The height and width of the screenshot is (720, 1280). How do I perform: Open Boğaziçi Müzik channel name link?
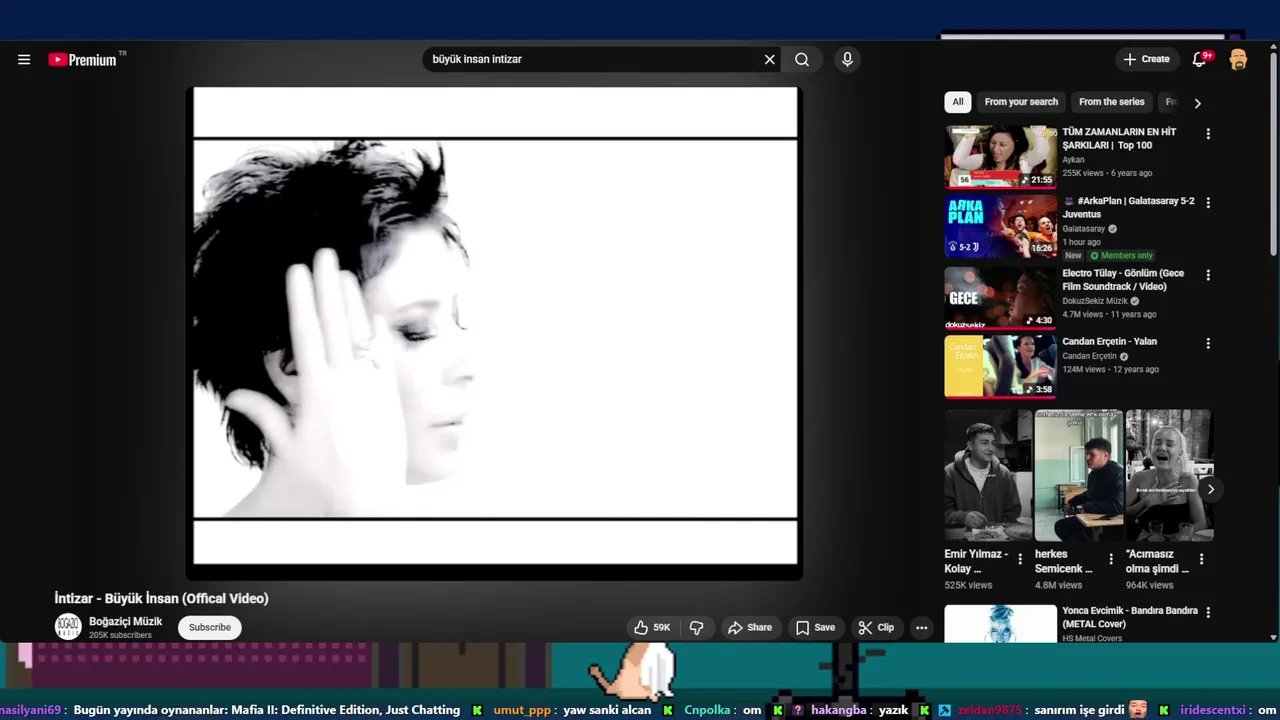[125, 621]
